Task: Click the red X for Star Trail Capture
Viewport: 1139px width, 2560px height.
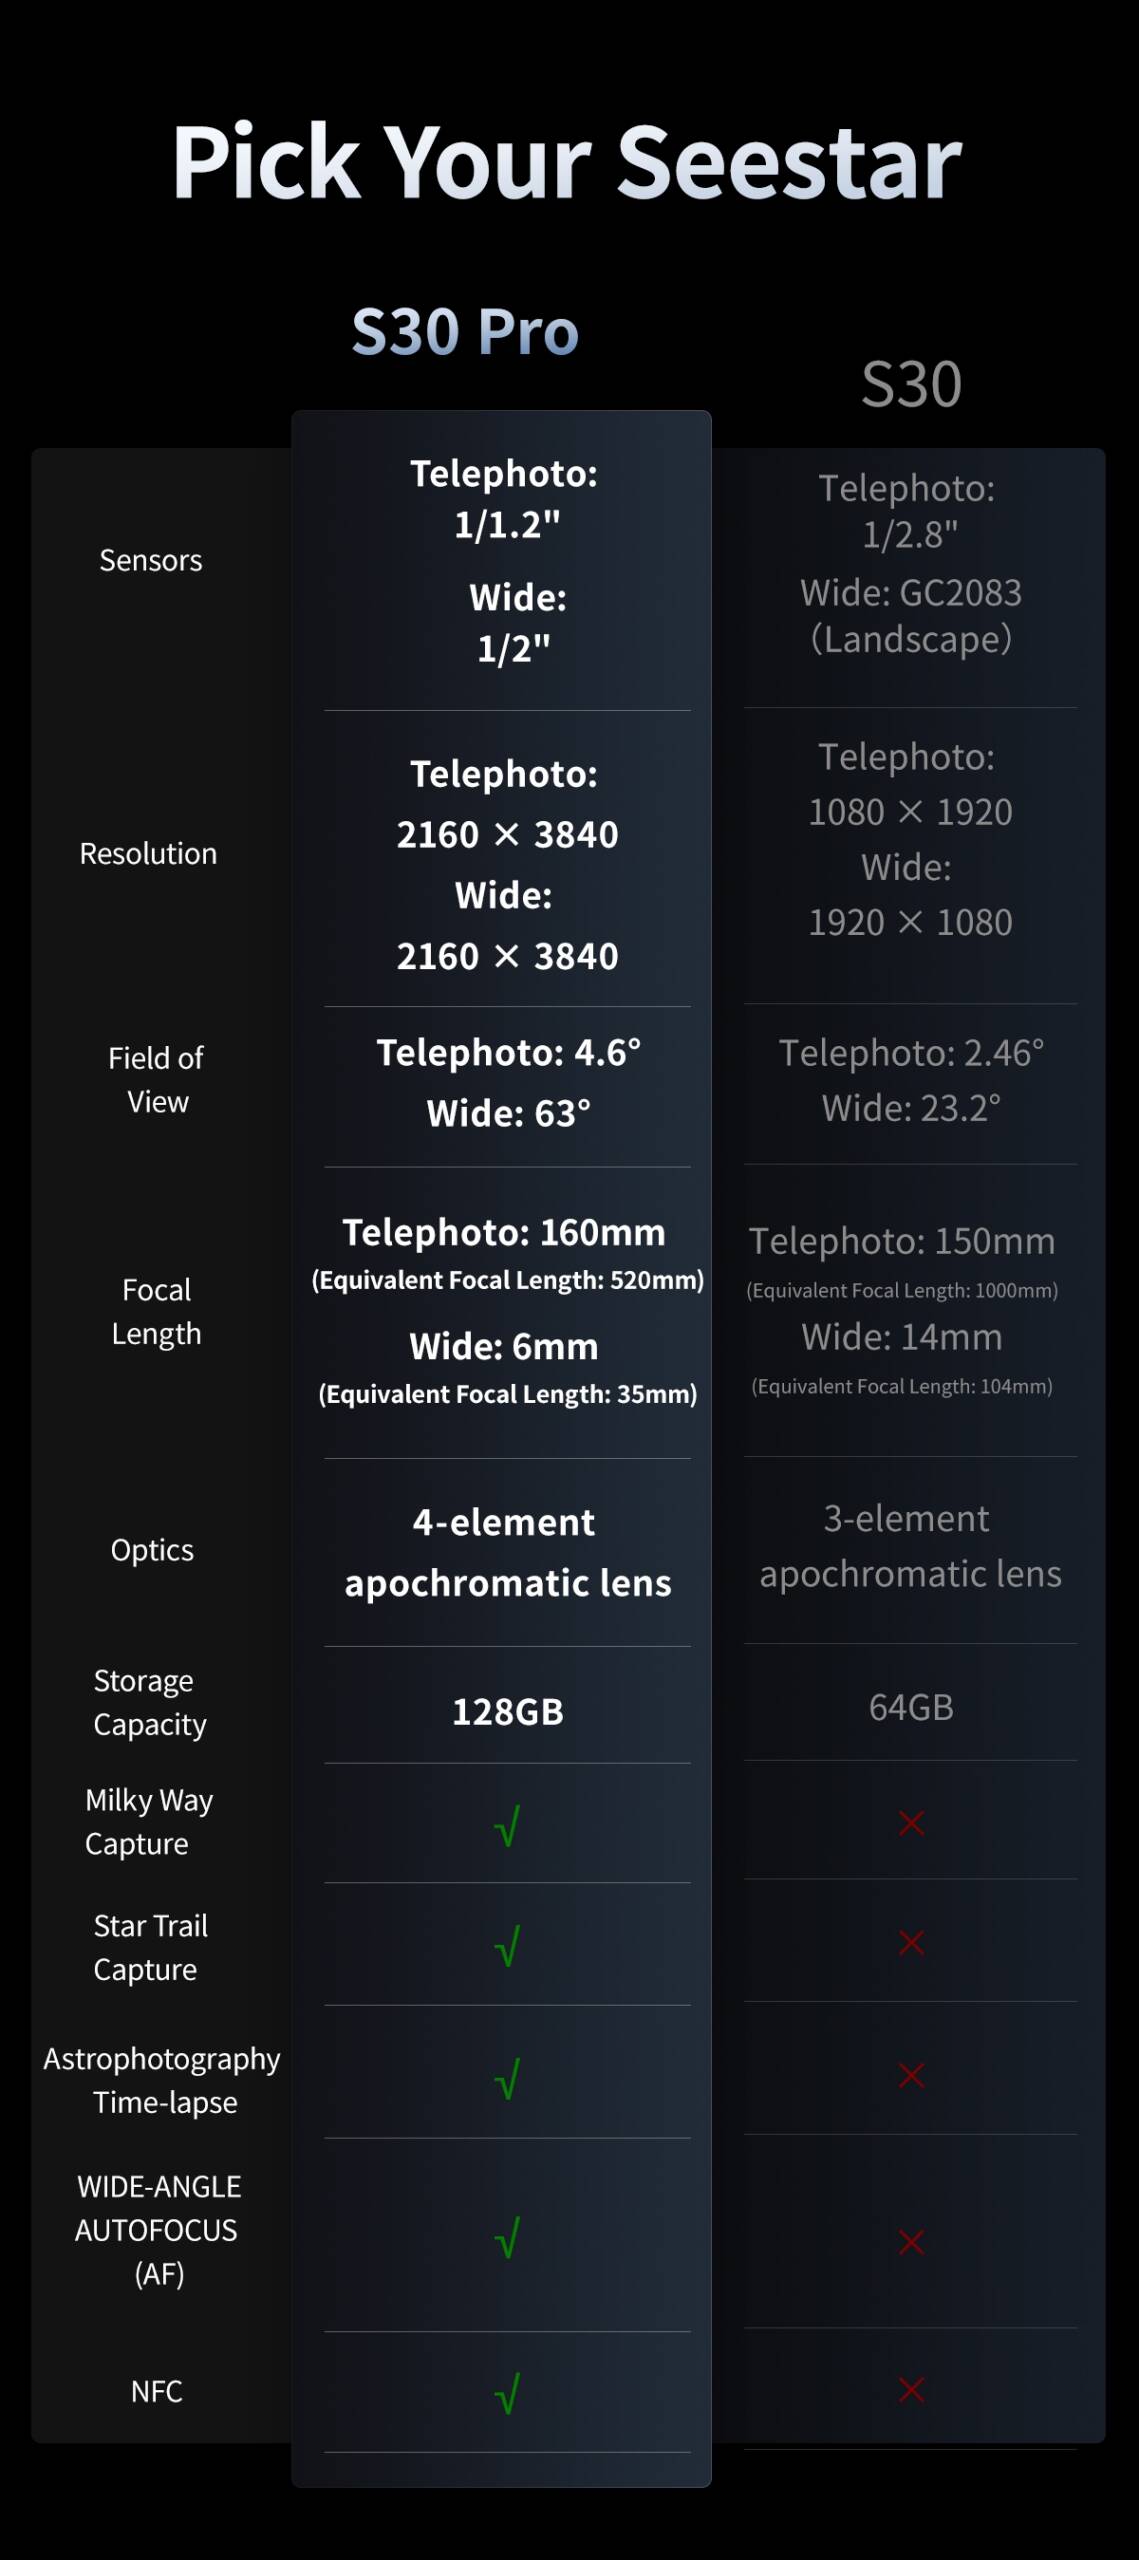Action: coord(911,1943)
